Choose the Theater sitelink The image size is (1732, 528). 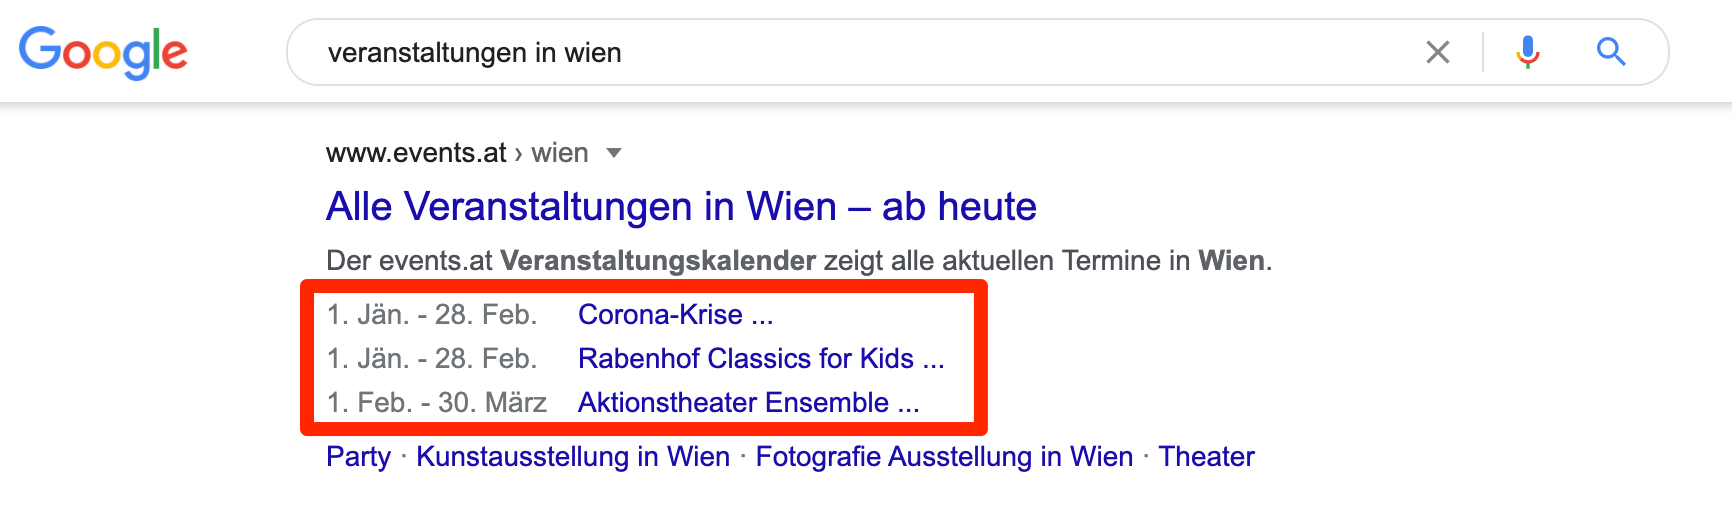point(1206,457)
